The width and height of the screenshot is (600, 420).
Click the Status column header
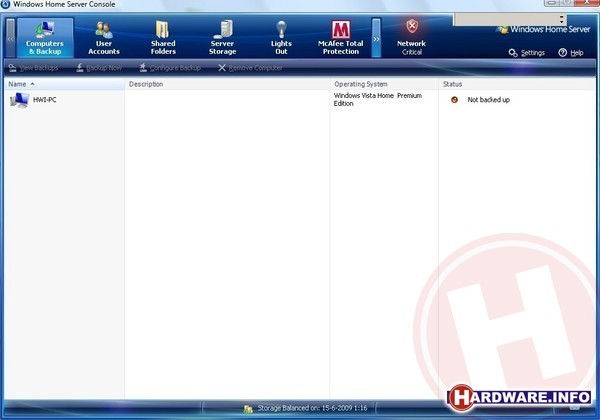point(517,84)
